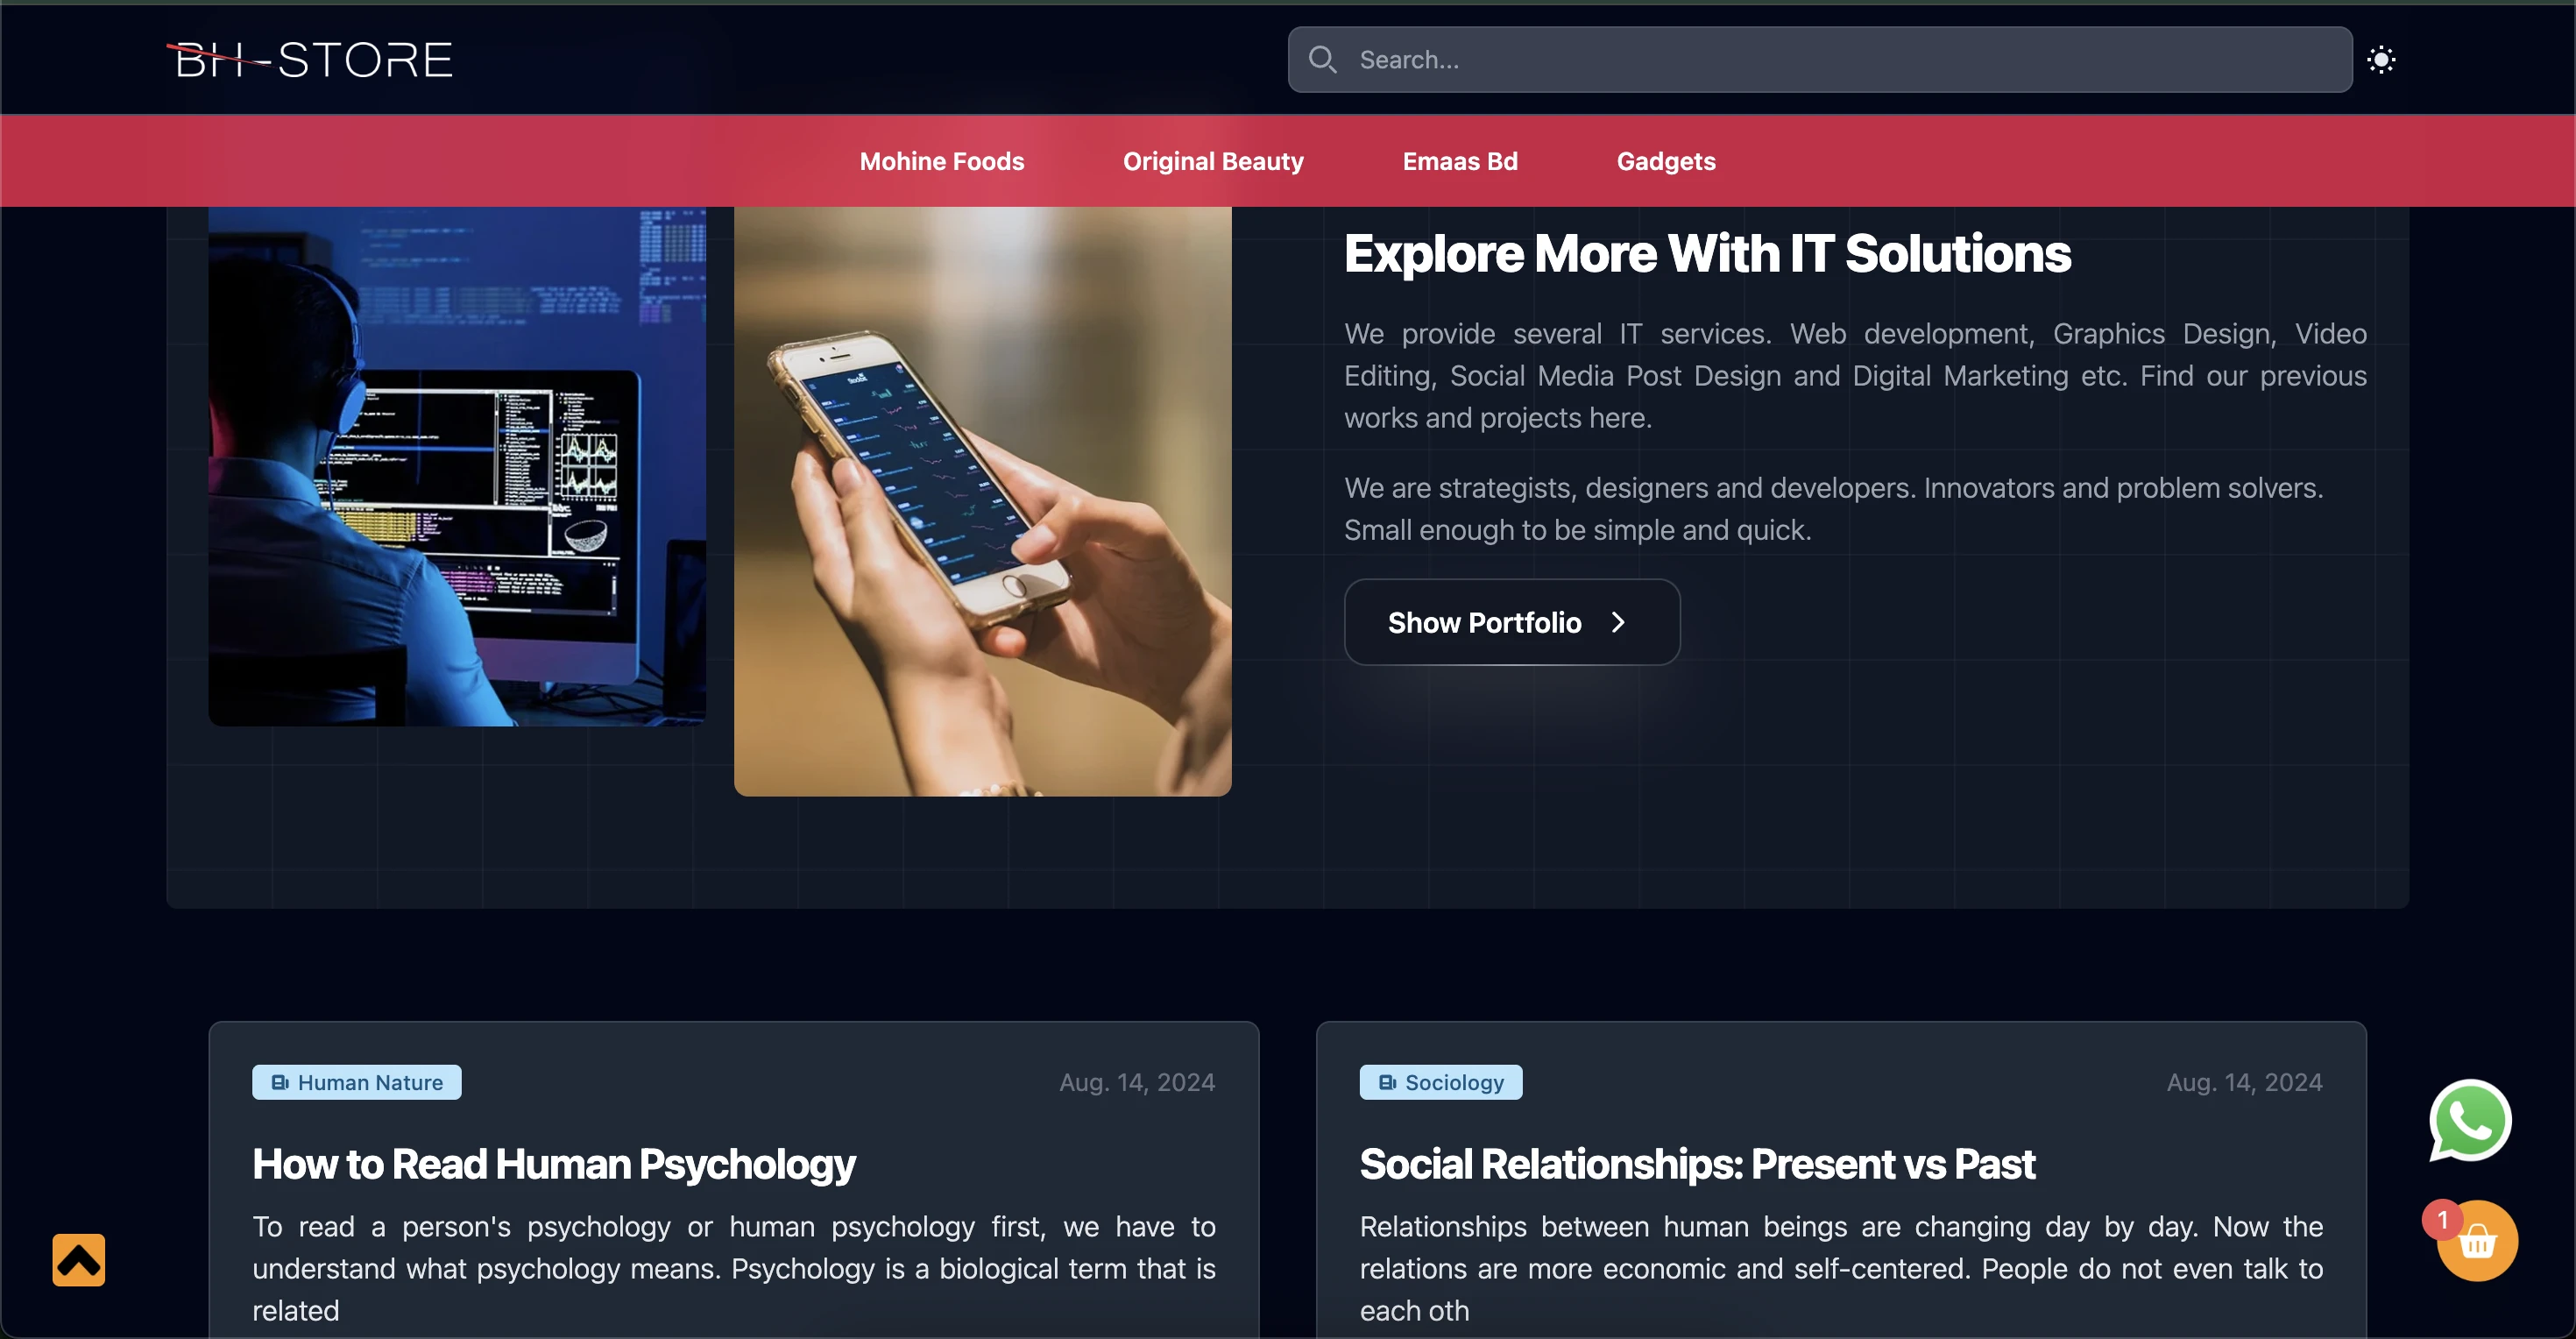Open the Mohine Foods menu

coord(942,161)
